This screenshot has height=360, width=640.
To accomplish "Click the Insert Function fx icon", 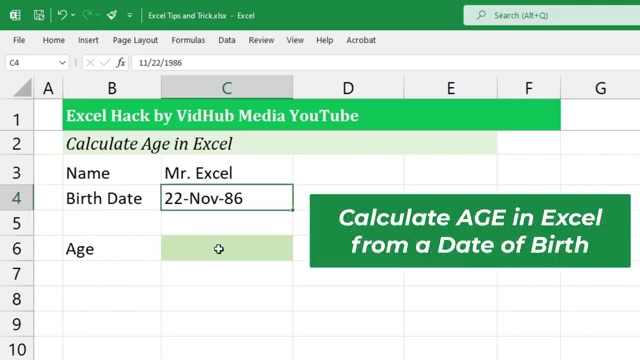I will tap(120, 63).
